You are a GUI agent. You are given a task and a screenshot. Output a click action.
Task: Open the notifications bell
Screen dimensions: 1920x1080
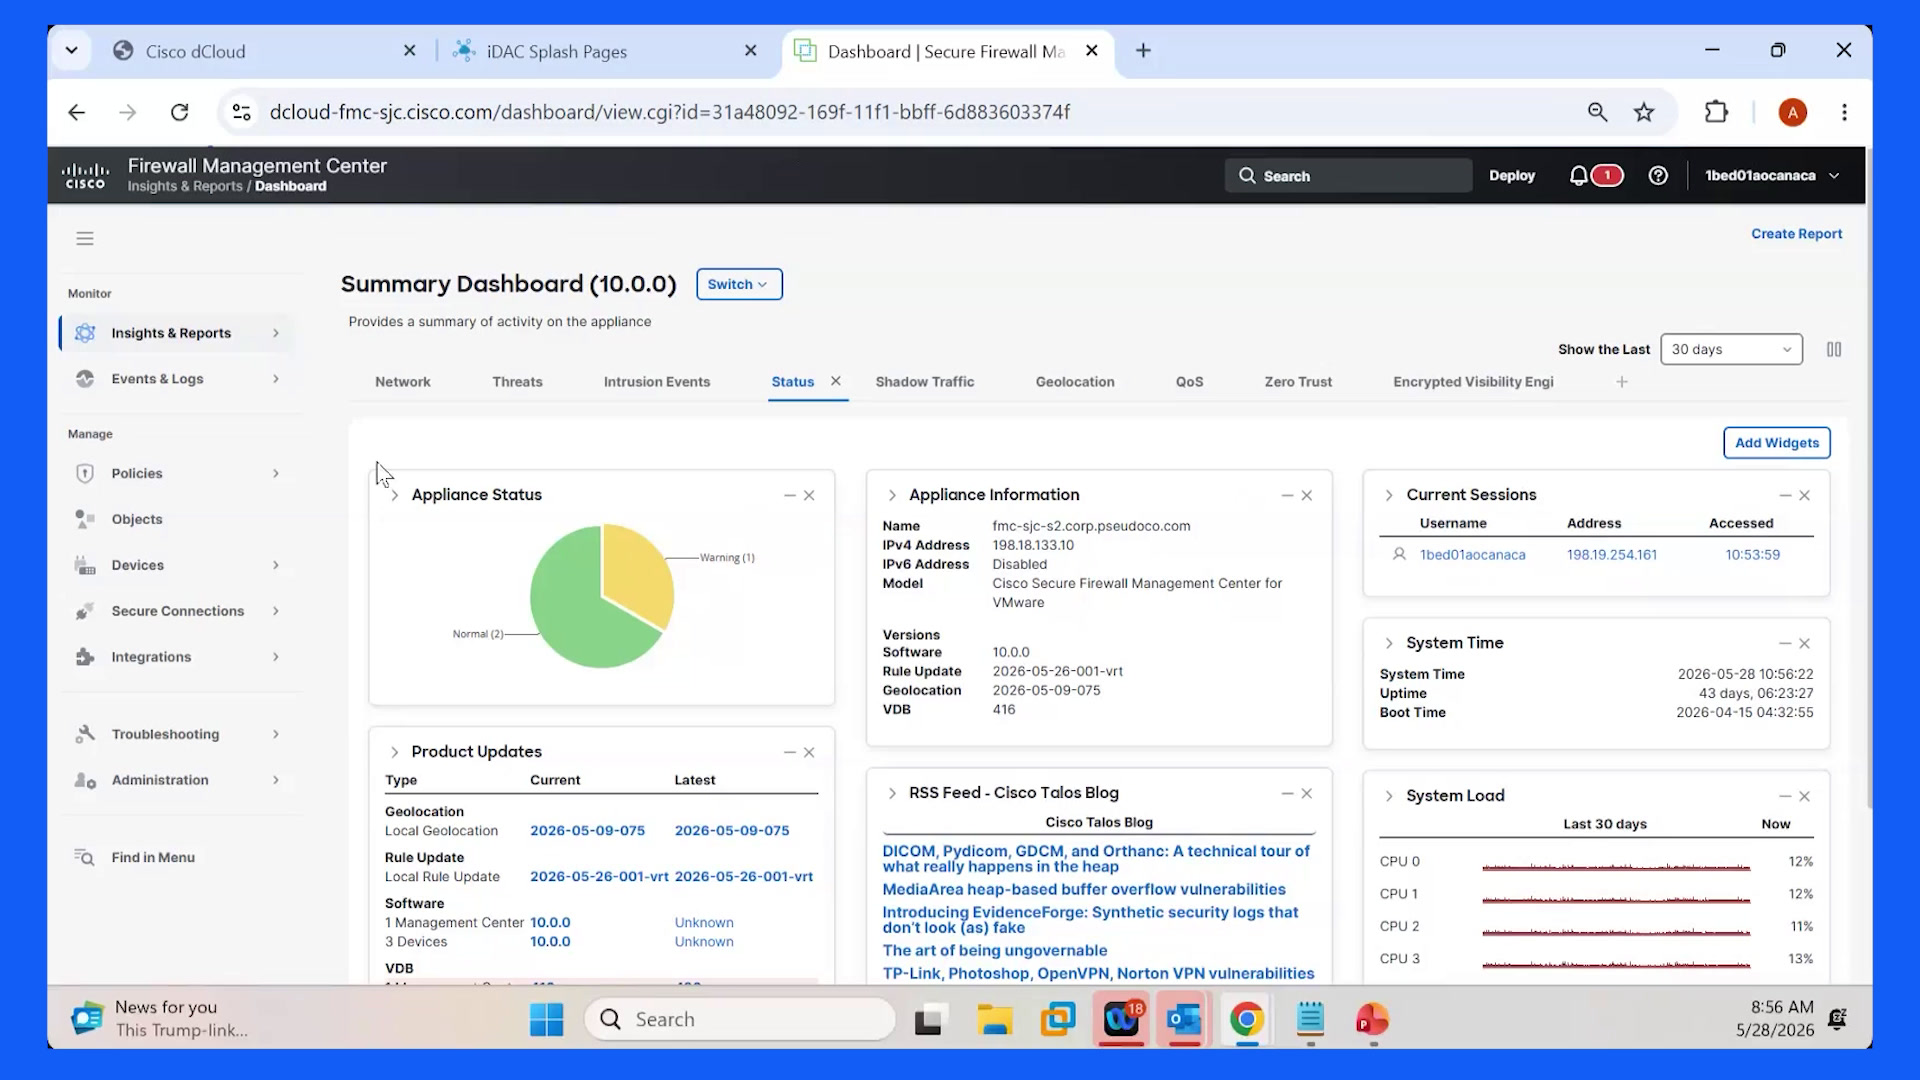click(1578, 176)
